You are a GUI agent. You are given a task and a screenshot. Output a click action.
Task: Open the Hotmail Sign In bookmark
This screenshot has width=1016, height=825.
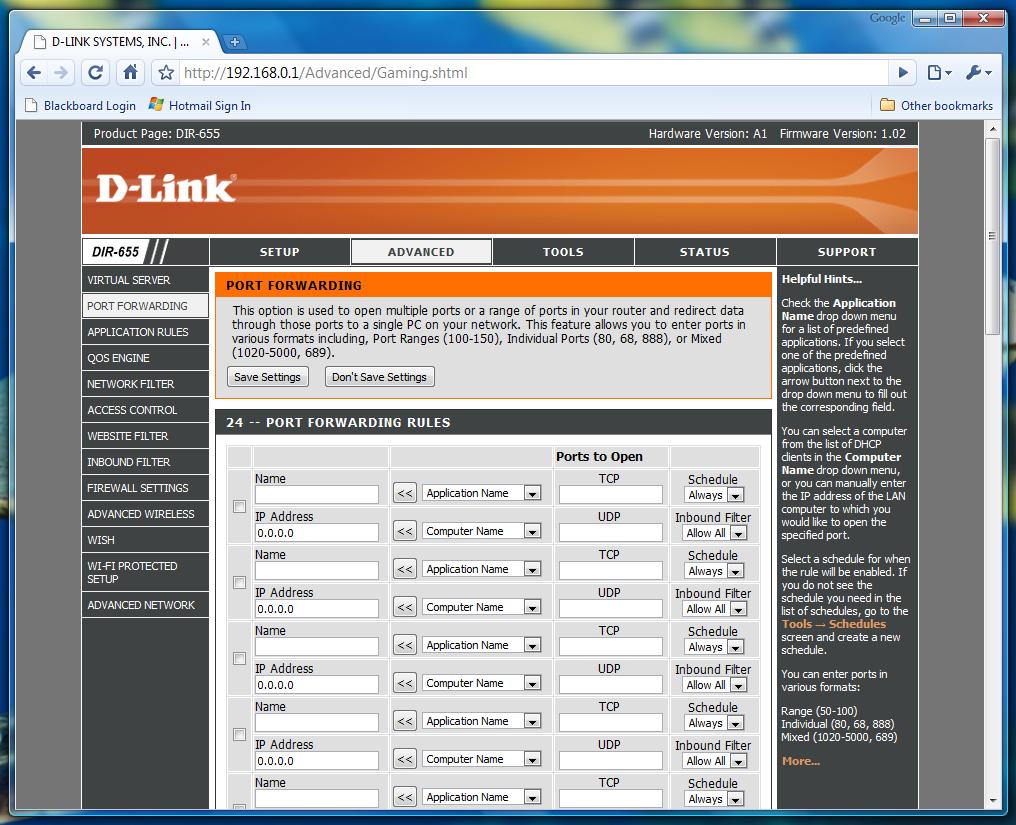[200, 106]
